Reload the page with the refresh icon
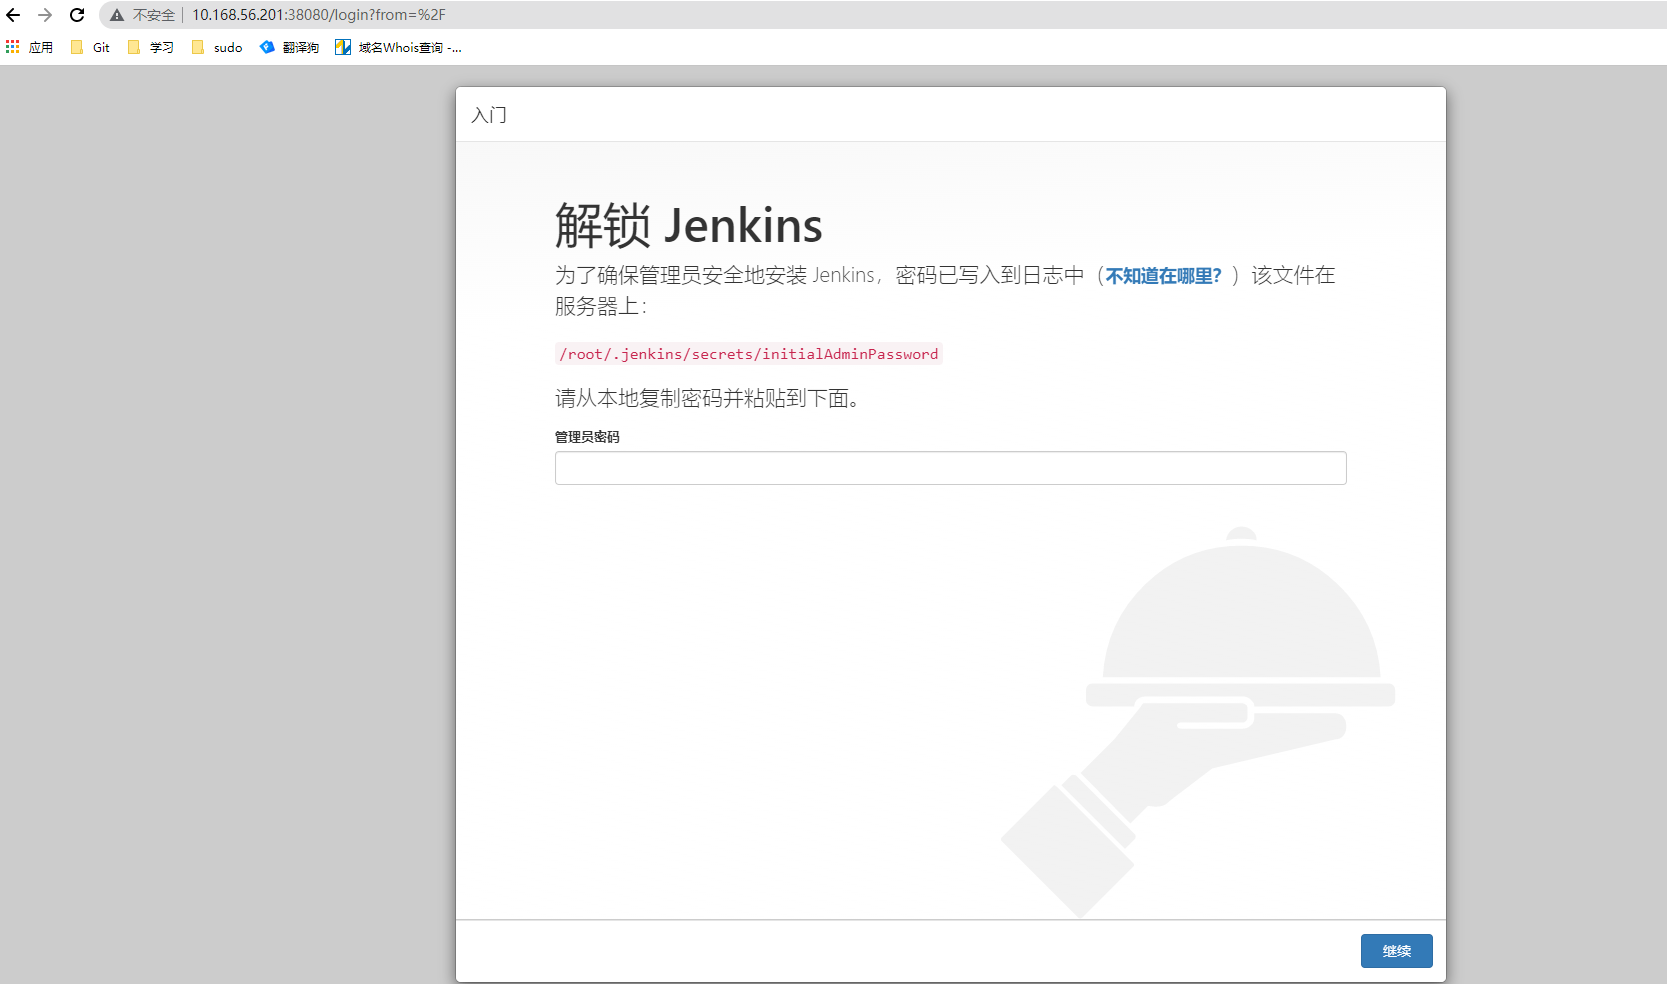 pos(77,15)
